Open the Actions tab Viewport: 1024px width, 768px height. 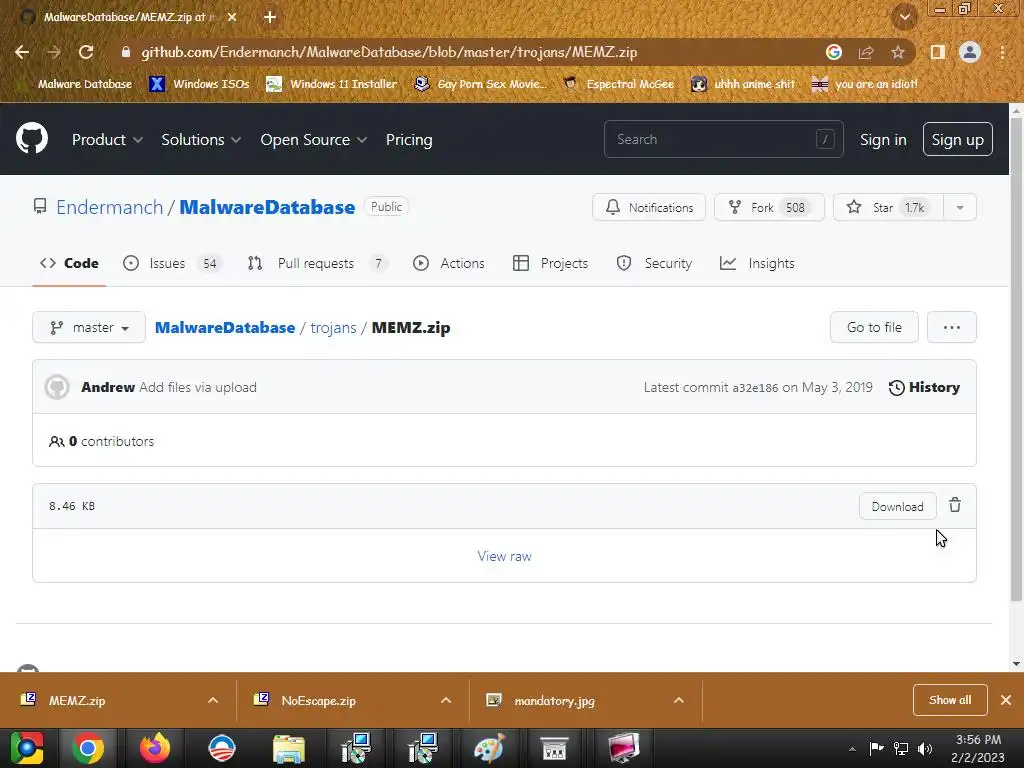(449, 263)
